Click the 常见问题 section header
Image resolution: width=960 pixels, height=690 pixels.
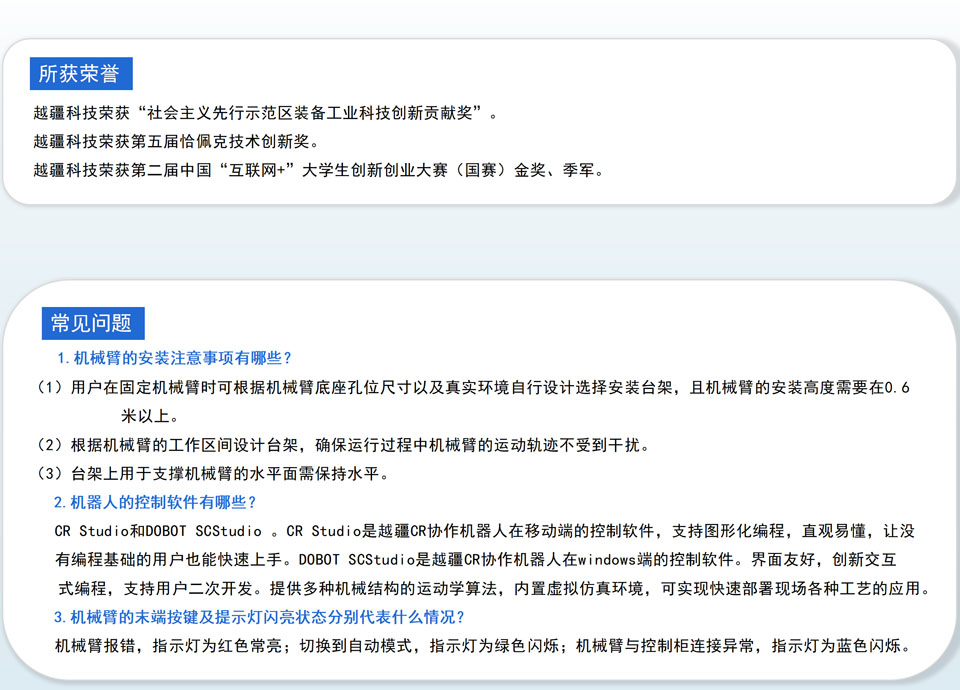pyautogui.click(x=92, y=323)
